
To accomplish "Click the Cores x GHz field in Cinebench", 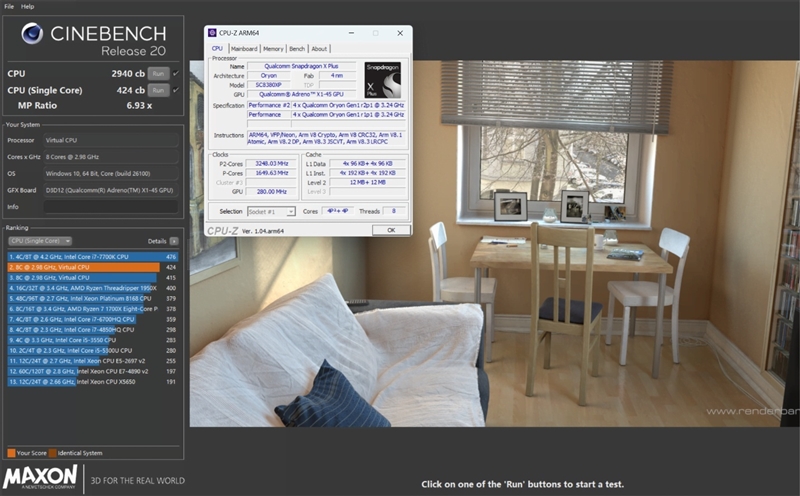I will coord(111,157).
